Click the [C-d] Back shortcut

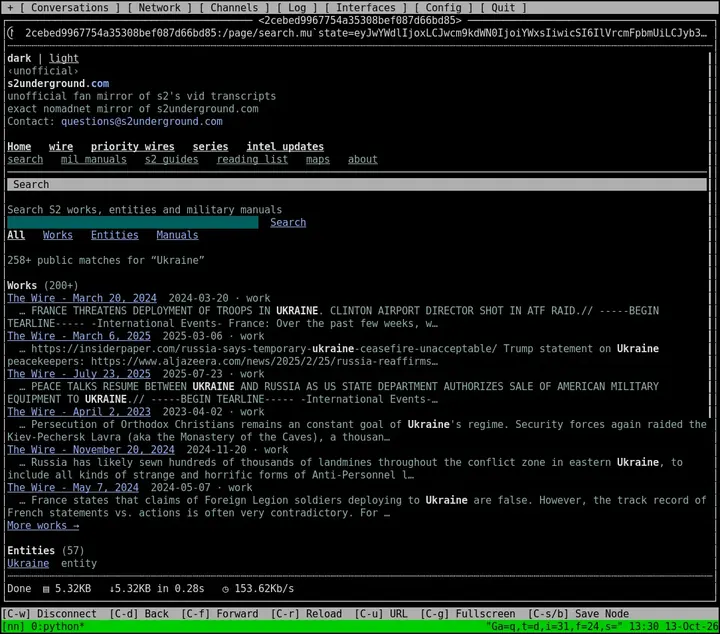139,614
